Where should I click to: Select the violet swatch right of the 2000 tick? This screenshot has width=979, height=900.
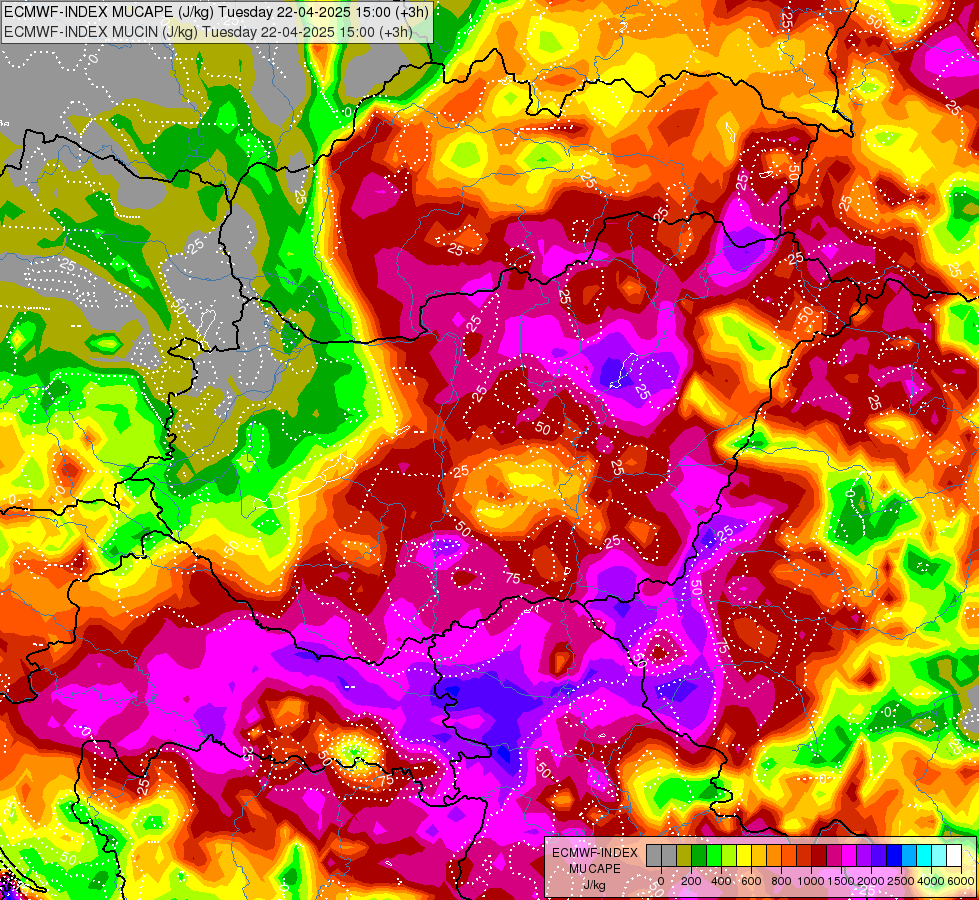[878, 855]
